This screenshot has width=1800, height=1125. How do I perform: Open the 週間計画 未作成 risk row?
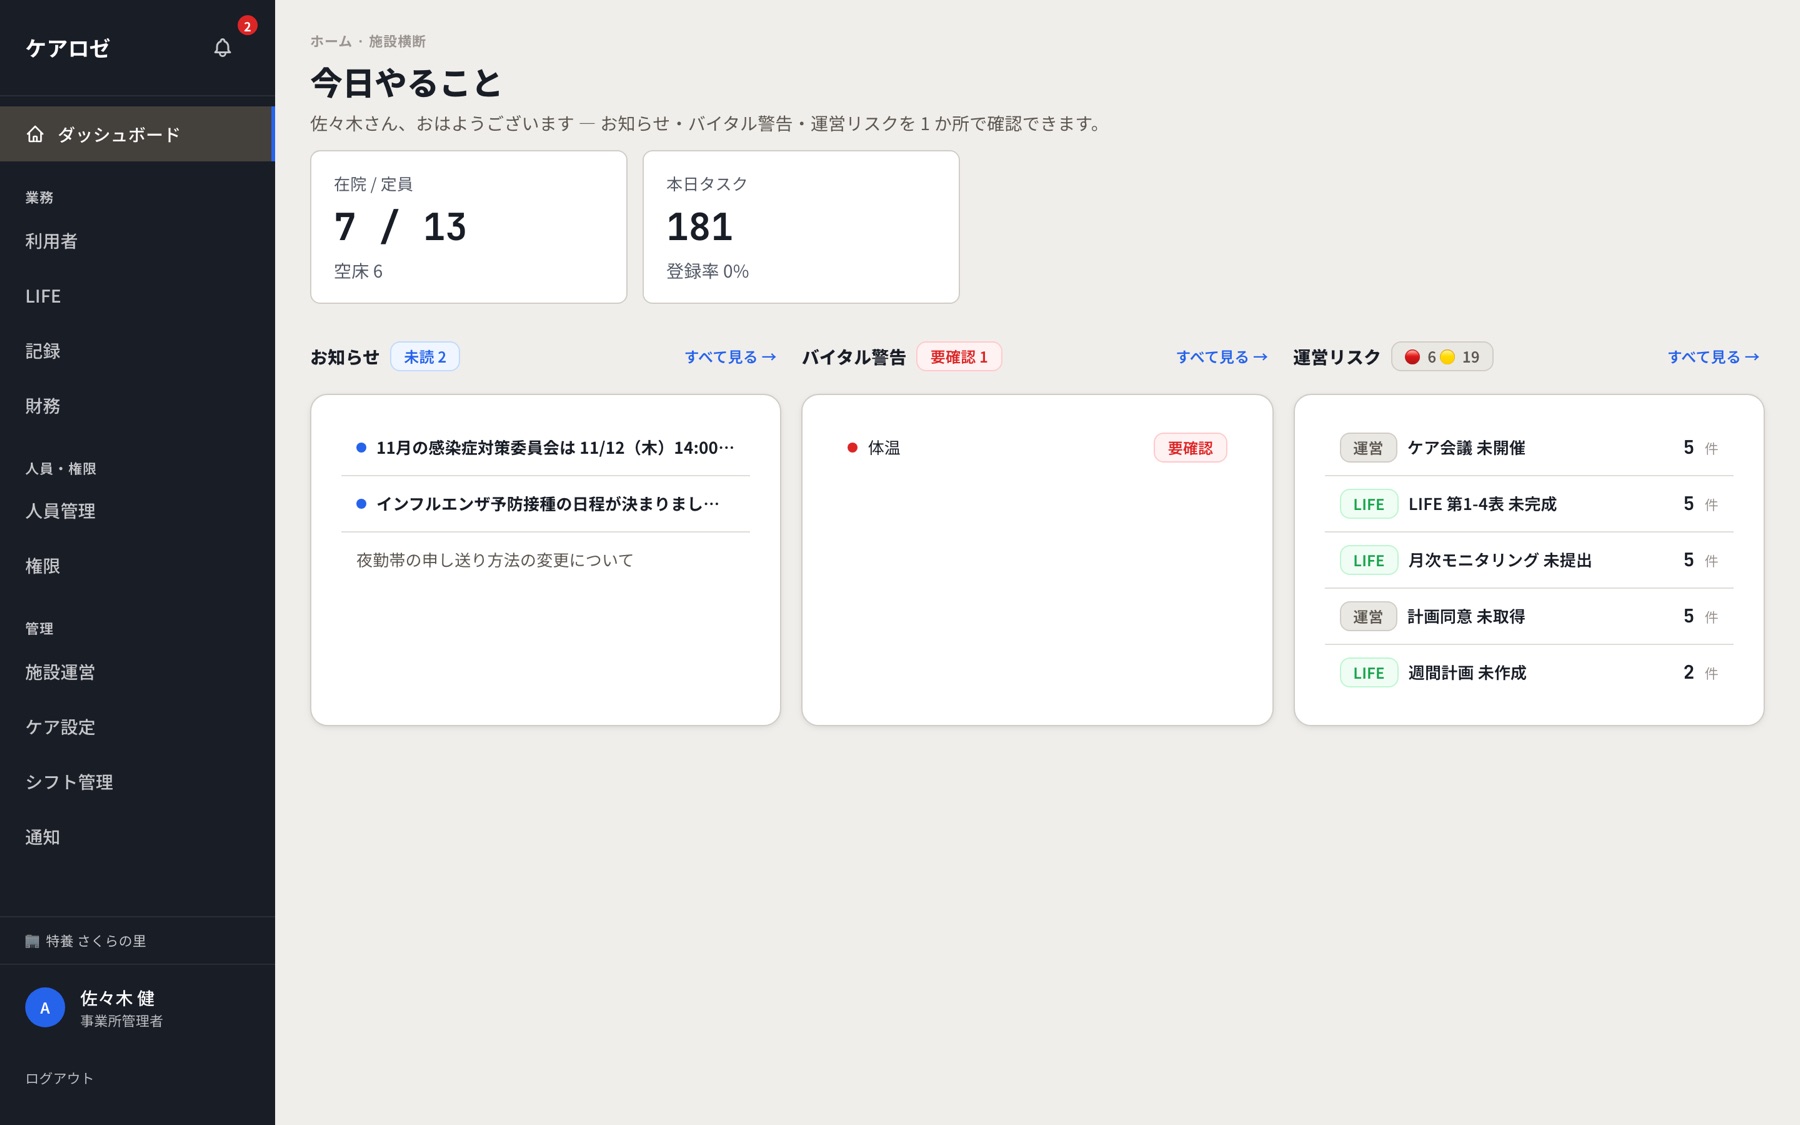[1529, 672]
